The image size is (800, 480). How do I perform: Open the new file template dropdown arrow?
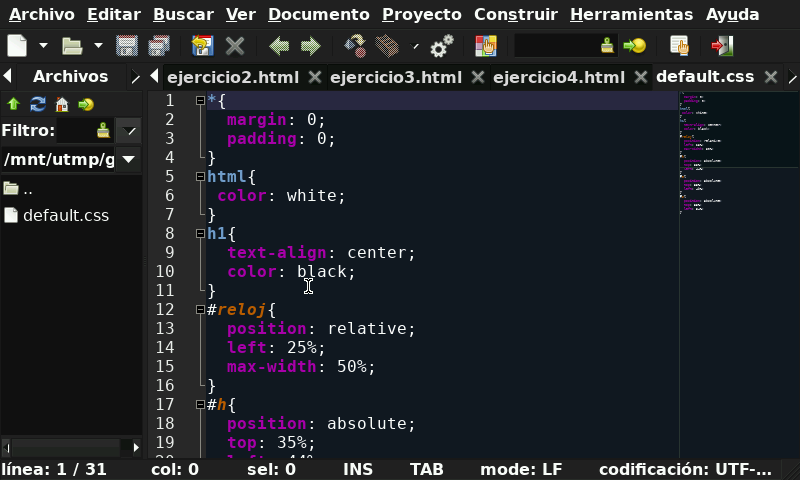pyautogui.click(x=43, y=46)
